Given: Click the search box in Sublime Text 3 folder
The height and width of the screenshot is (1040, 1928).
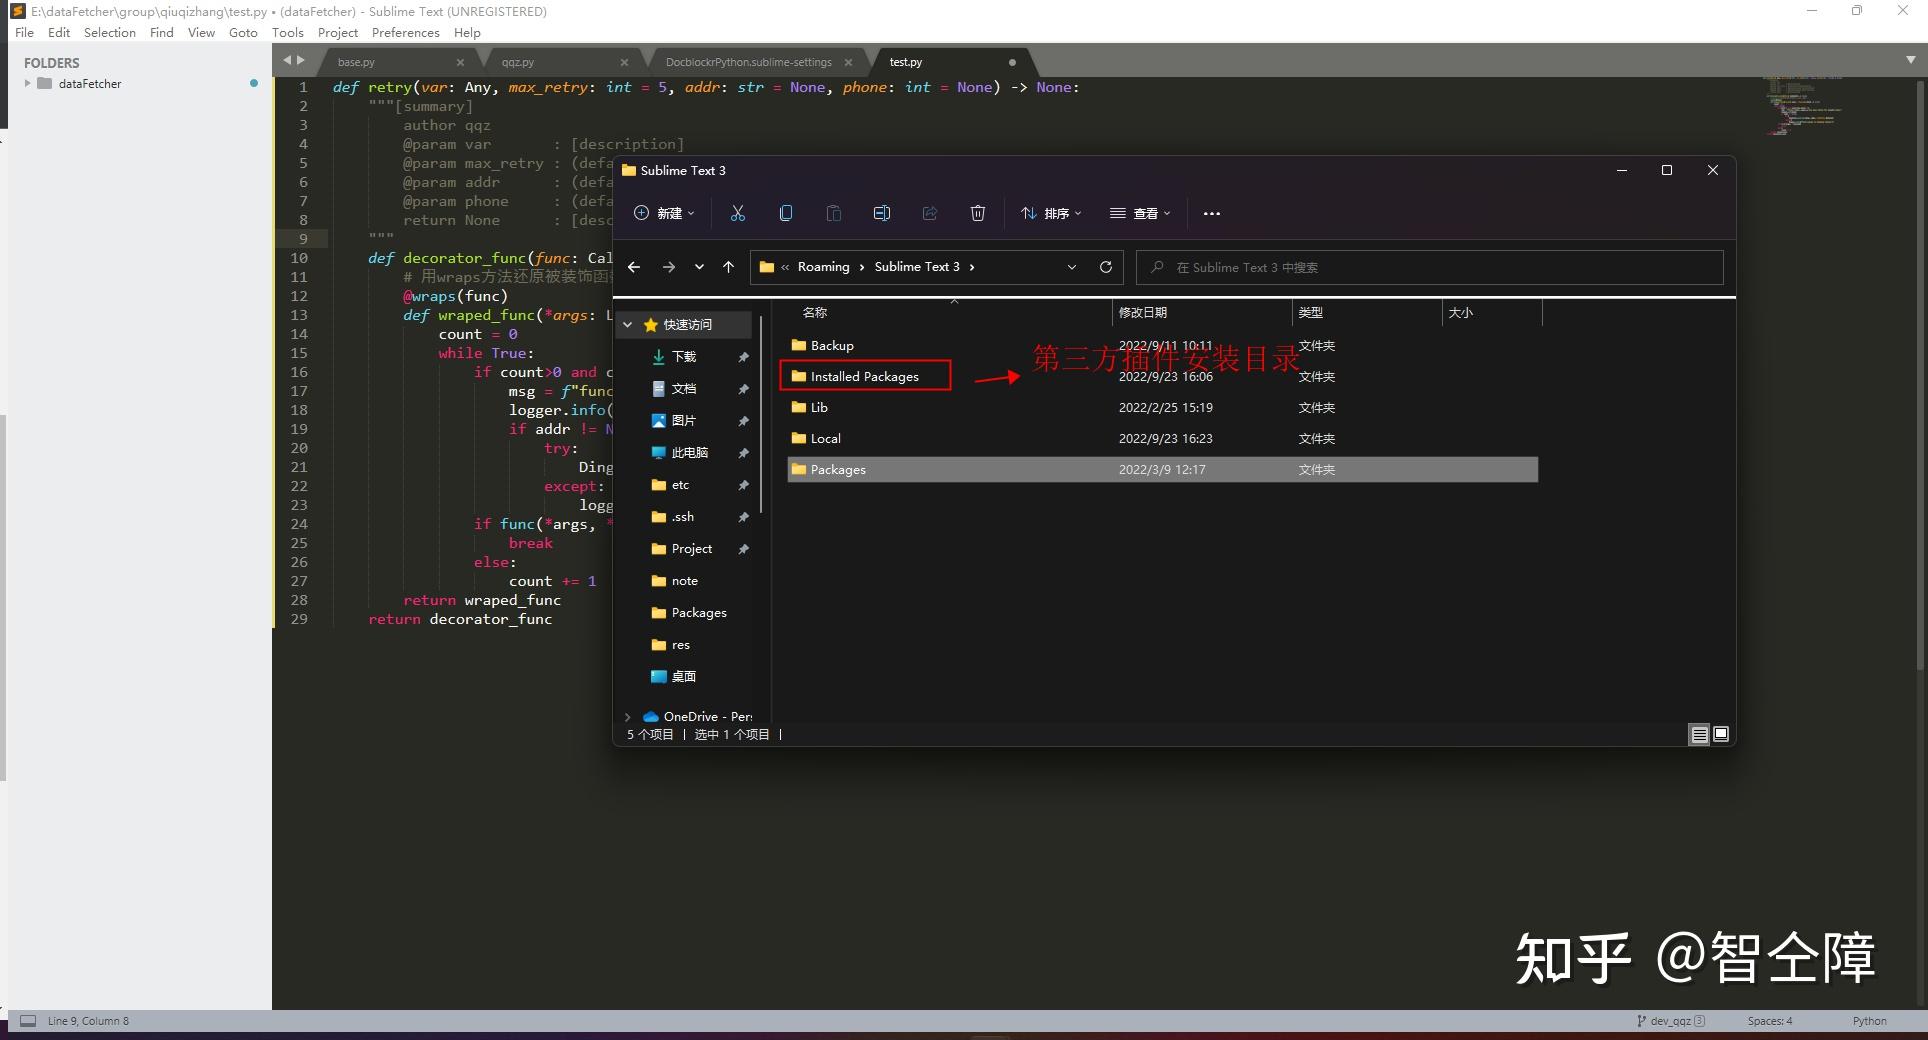Looking at the screenshot, I should tap(1430, 267).
